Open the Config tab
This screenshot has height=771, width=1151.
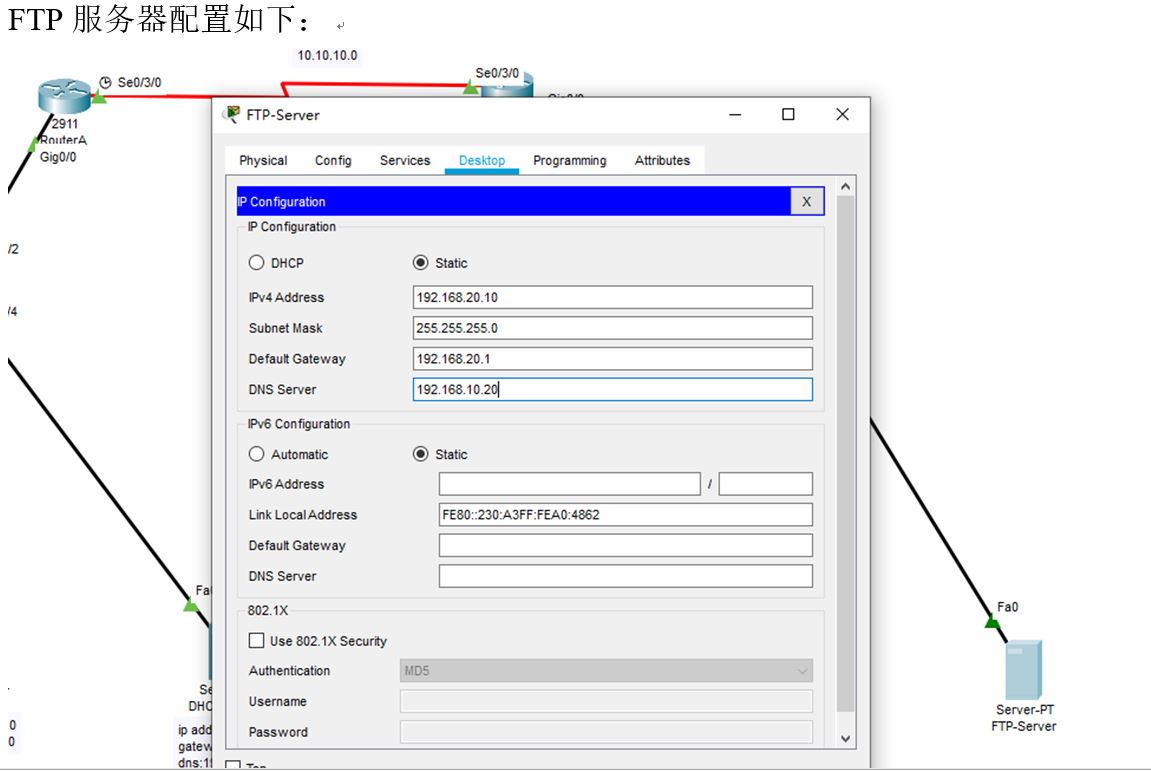[333, 160]
